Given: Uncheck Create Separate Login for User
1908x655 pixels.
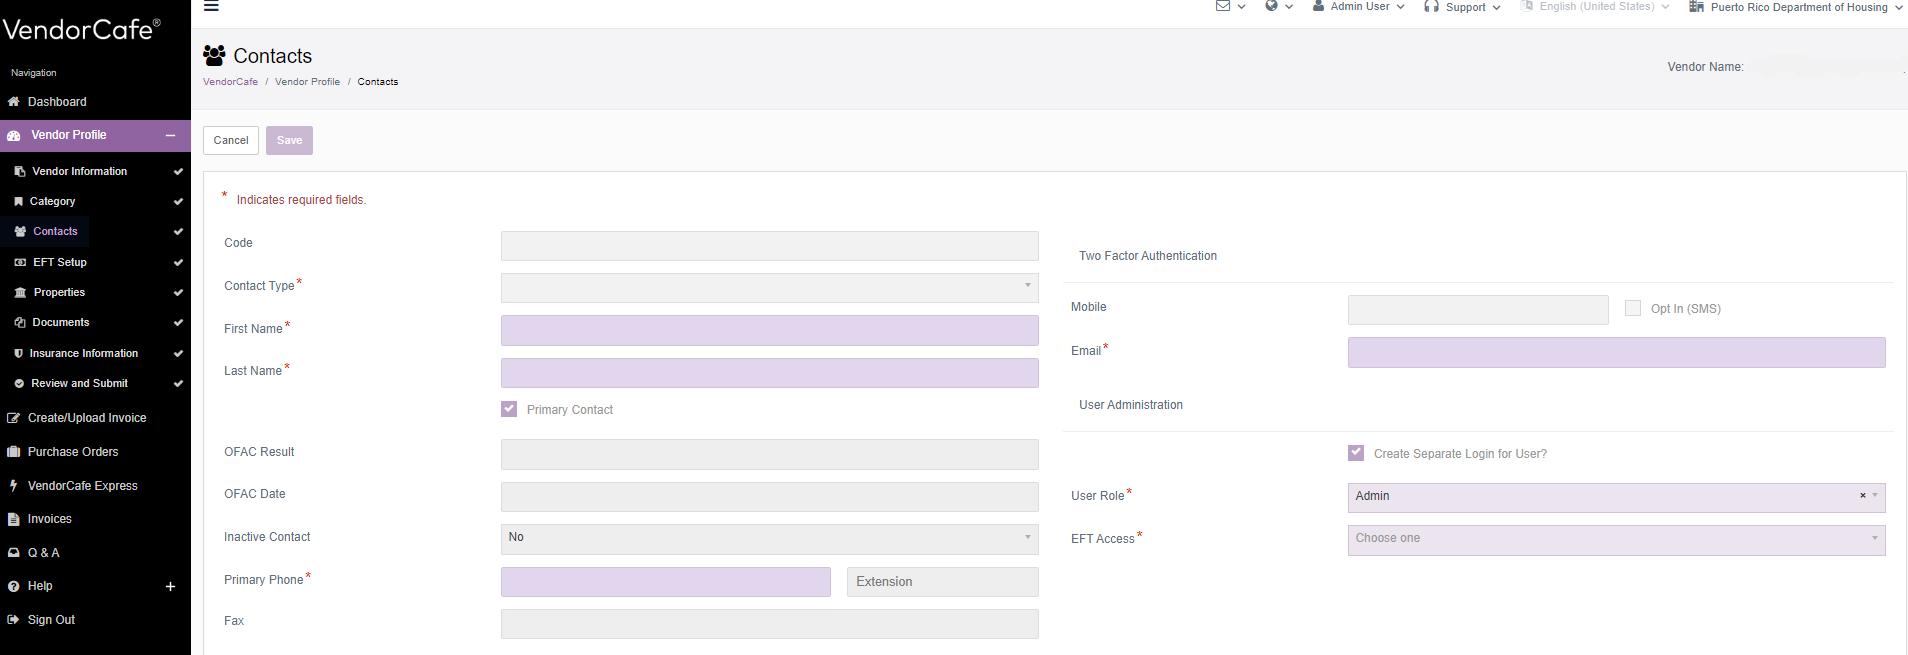Looking at the screenshot, I should click(x=1356, y=453).
